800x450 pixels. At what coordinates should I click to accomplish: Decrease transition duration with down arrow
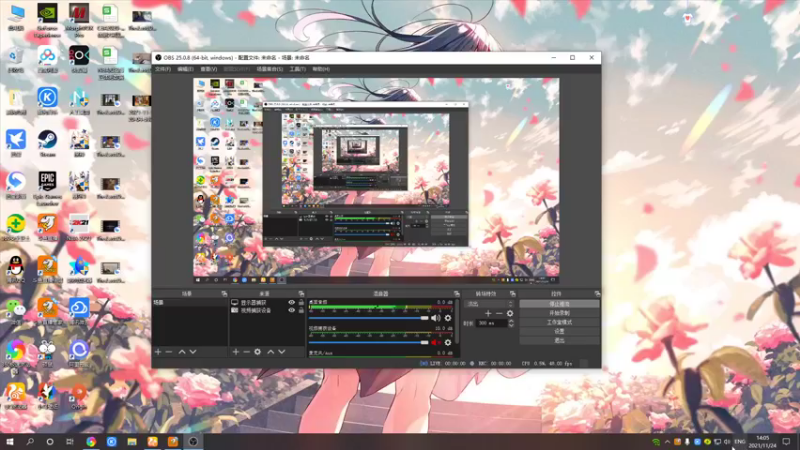coord(511,326)
